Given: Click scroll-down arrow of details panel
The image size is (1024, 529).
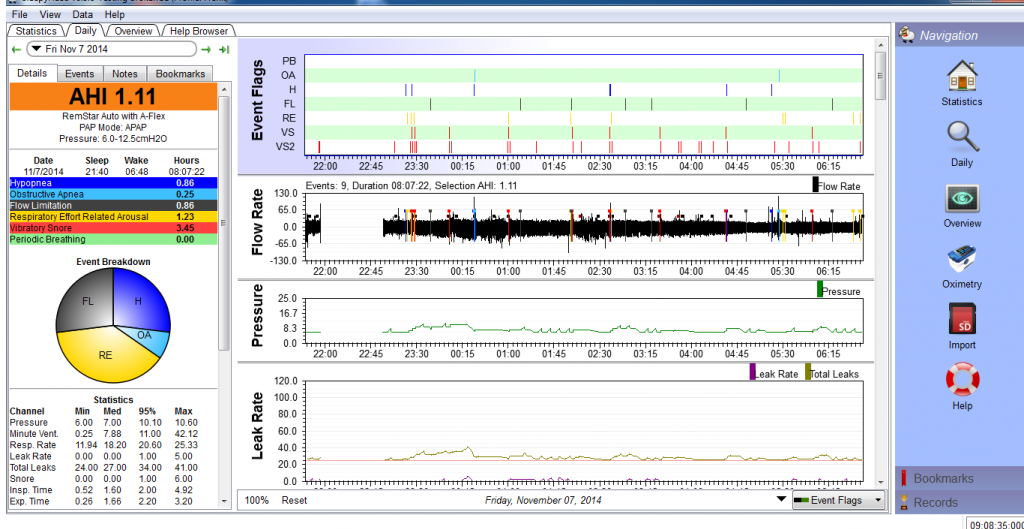Looking at the screenshot, I should point(223,502).
